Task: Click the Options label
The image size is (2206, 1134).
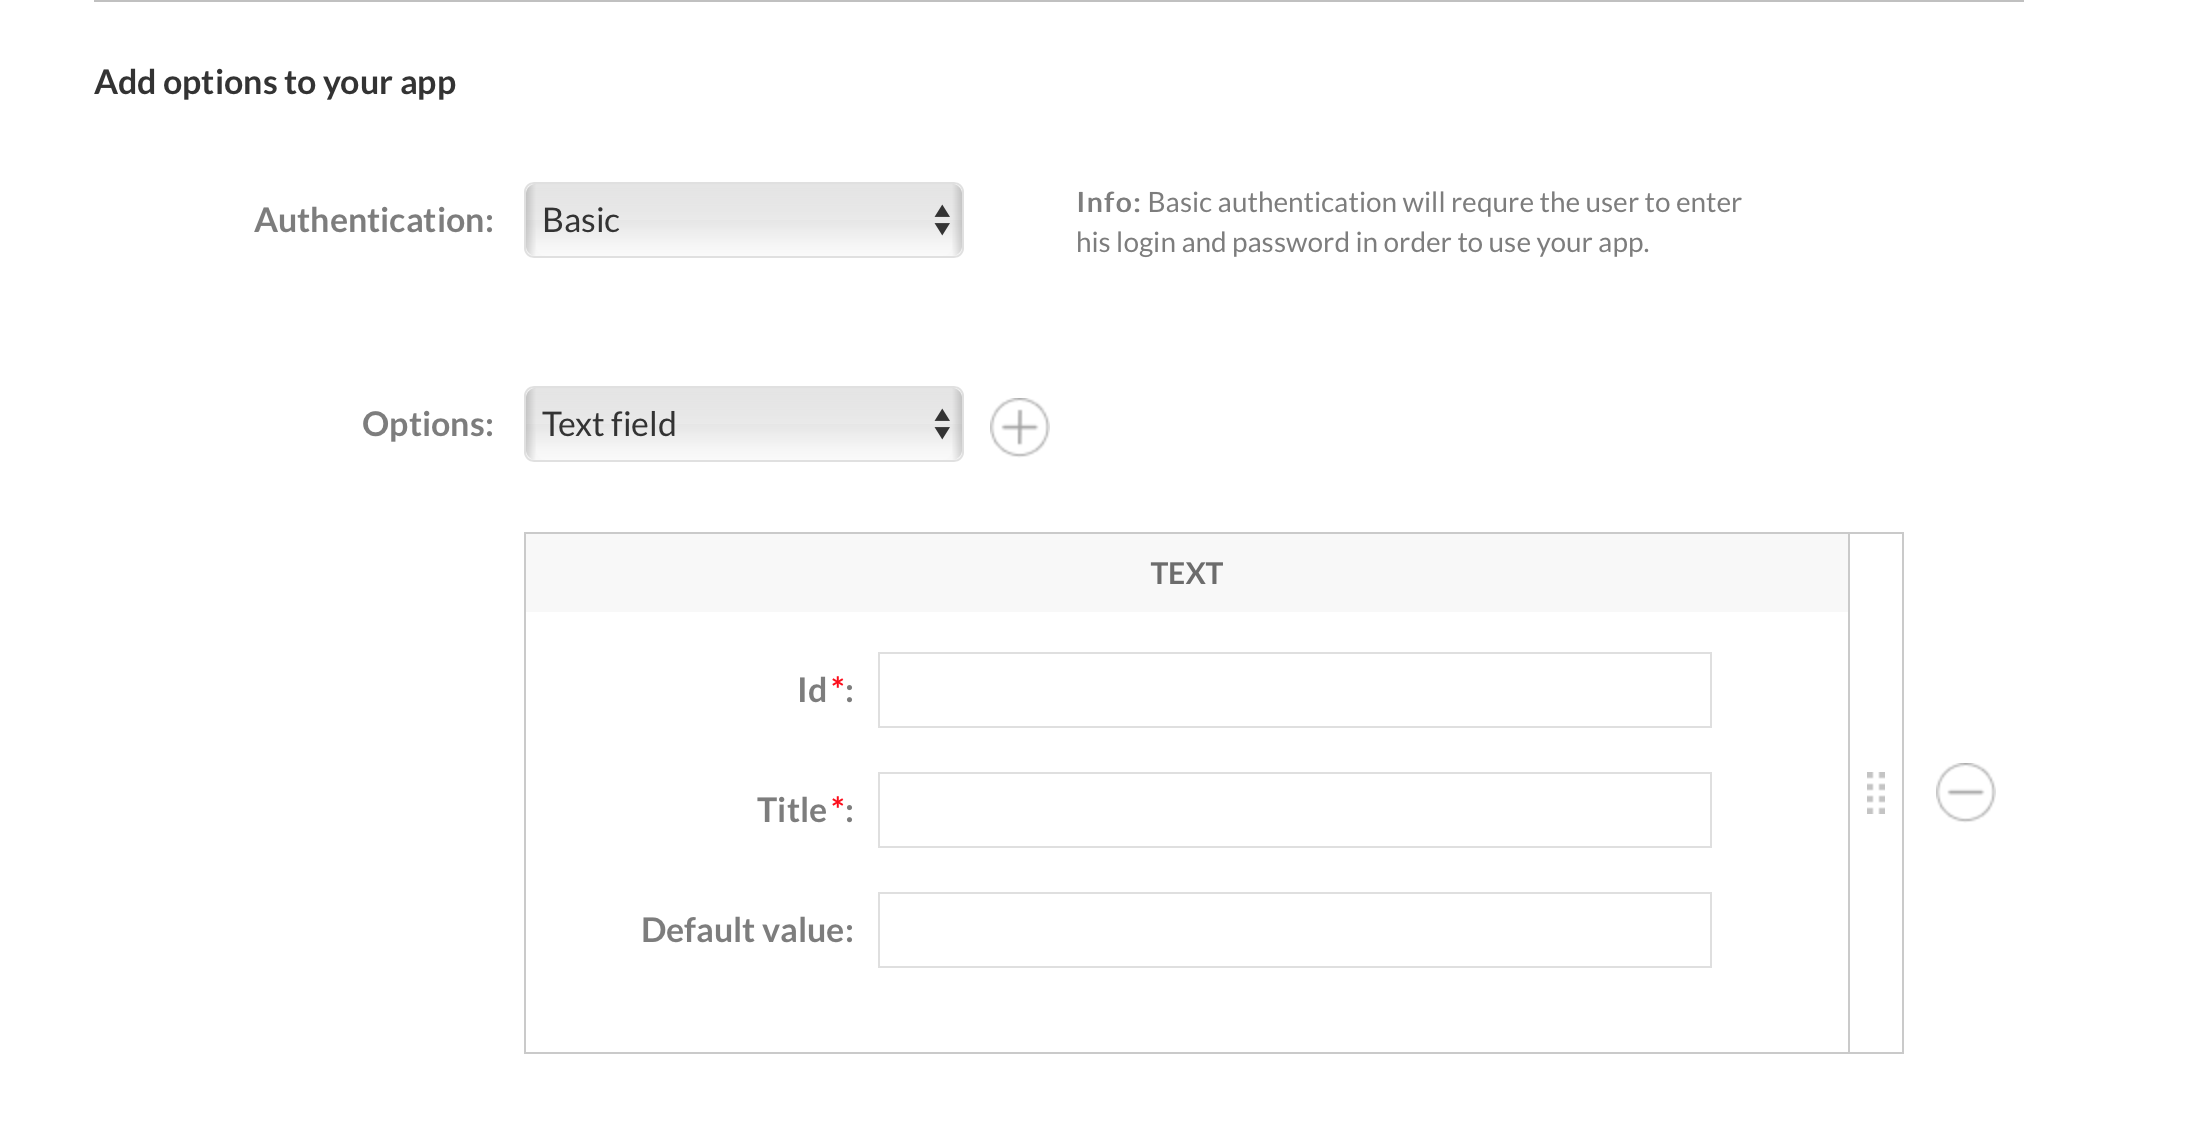Action: [x=428, y=424]
